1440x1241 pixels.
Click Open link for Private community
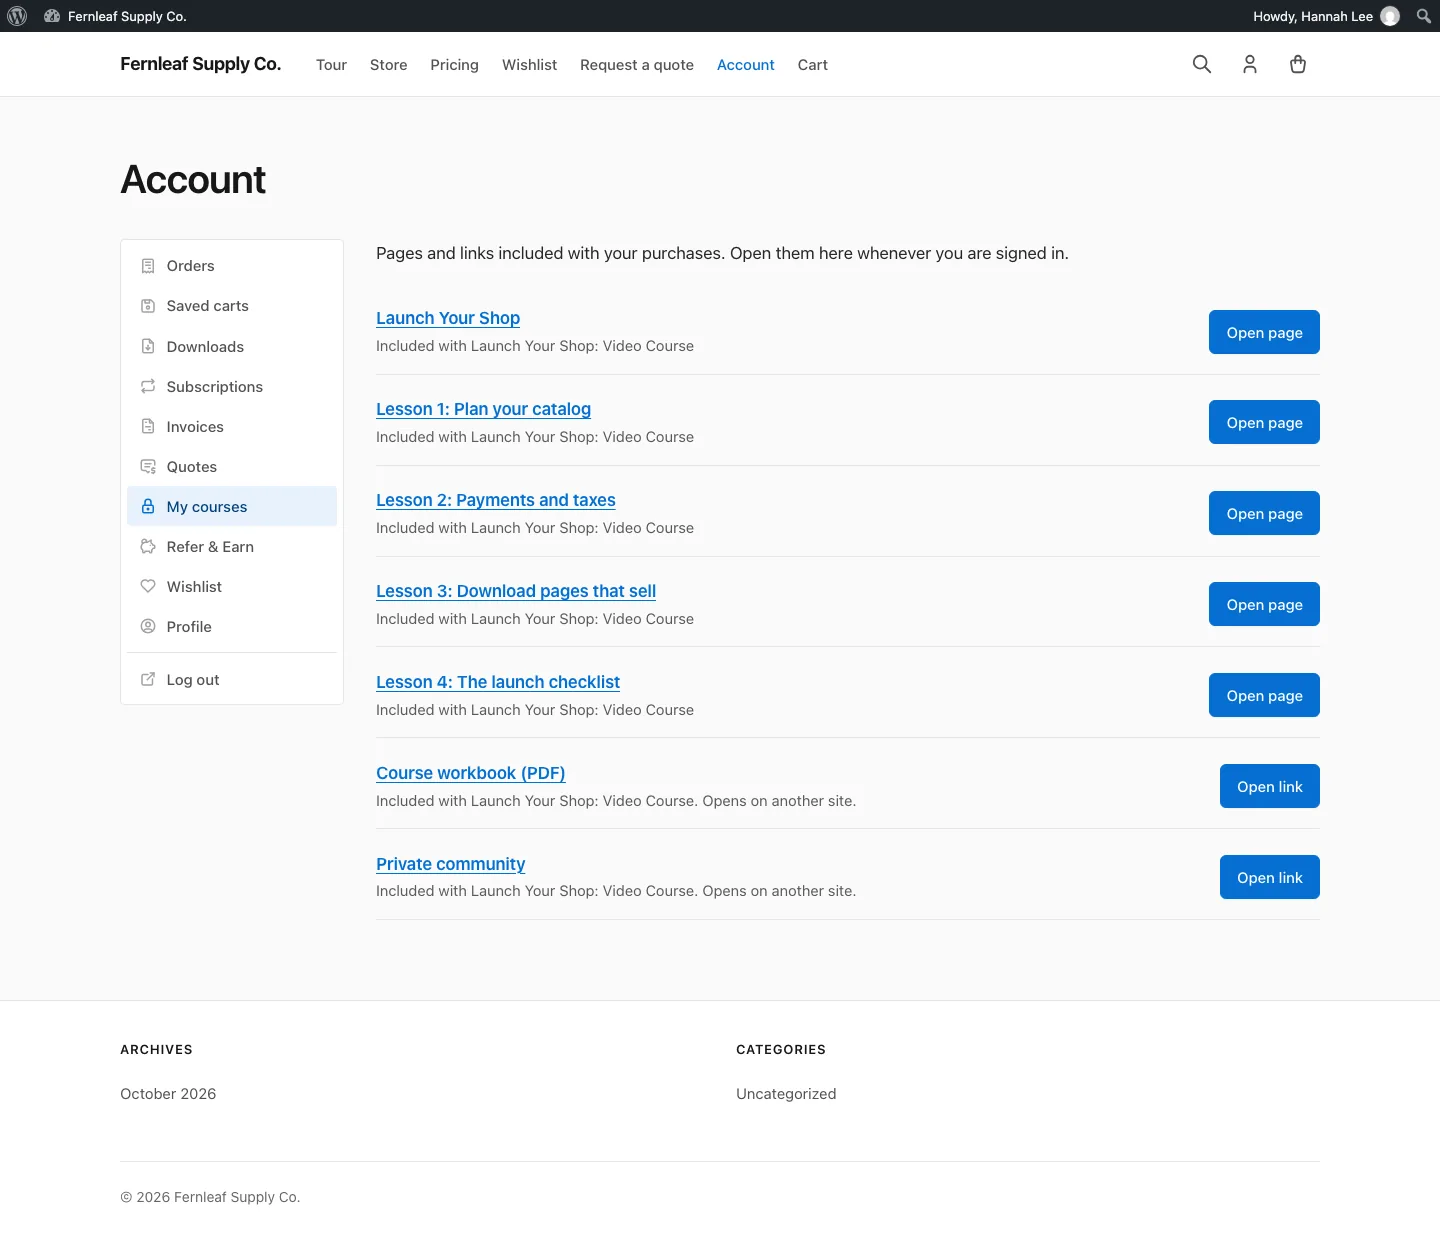[1270, 877]
